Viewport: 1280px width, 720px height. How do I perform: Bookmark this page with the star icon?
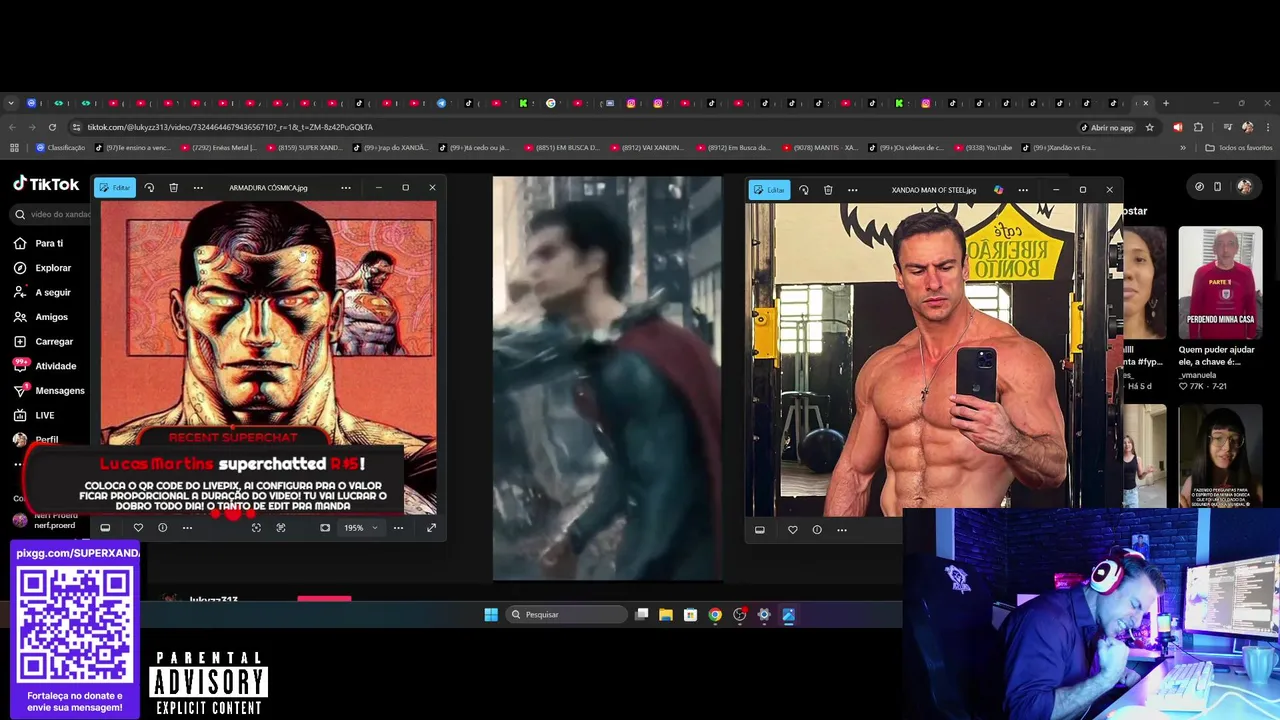(1150, 127)
